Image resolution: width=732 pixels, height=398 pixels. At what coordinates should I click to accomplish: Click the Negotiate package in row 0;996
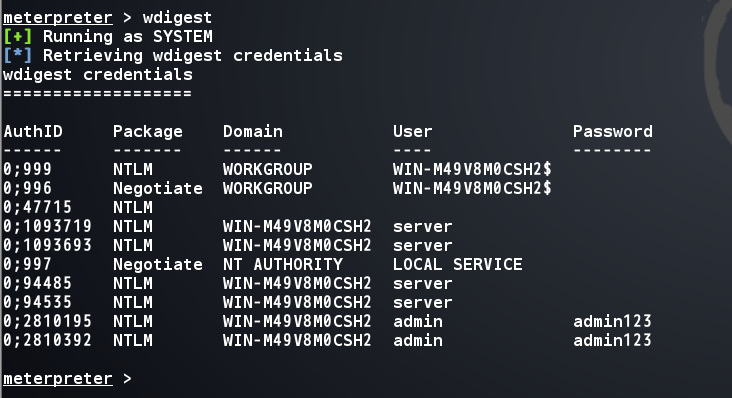tap(158, 189)
